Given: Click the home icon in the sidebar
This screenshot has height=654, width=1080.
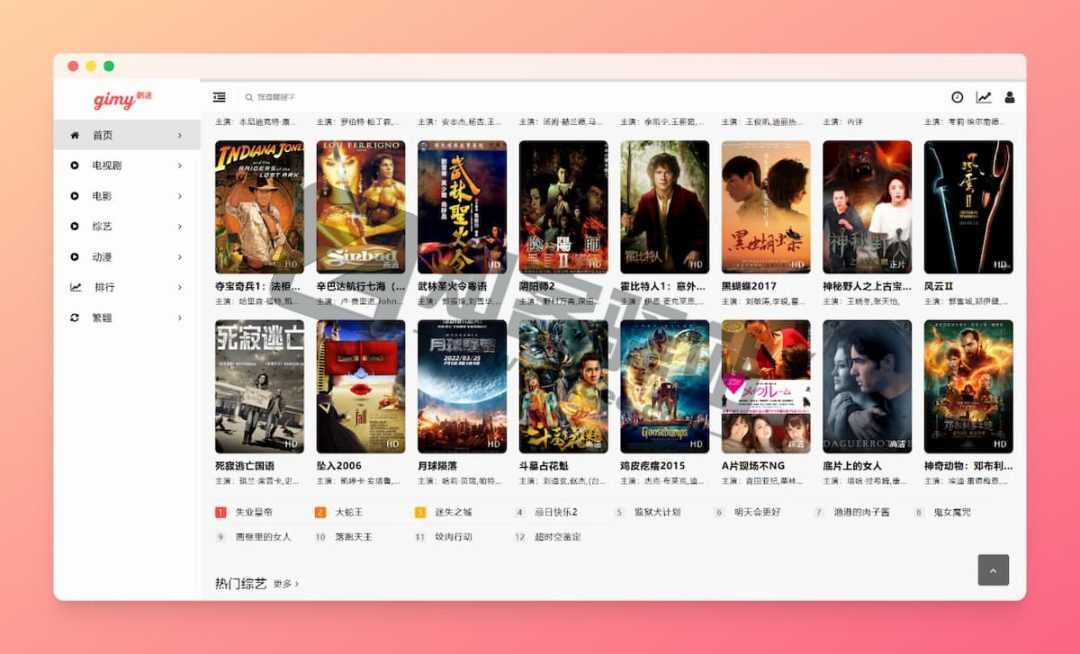Looking at the screenshot, I should (75, 134).
